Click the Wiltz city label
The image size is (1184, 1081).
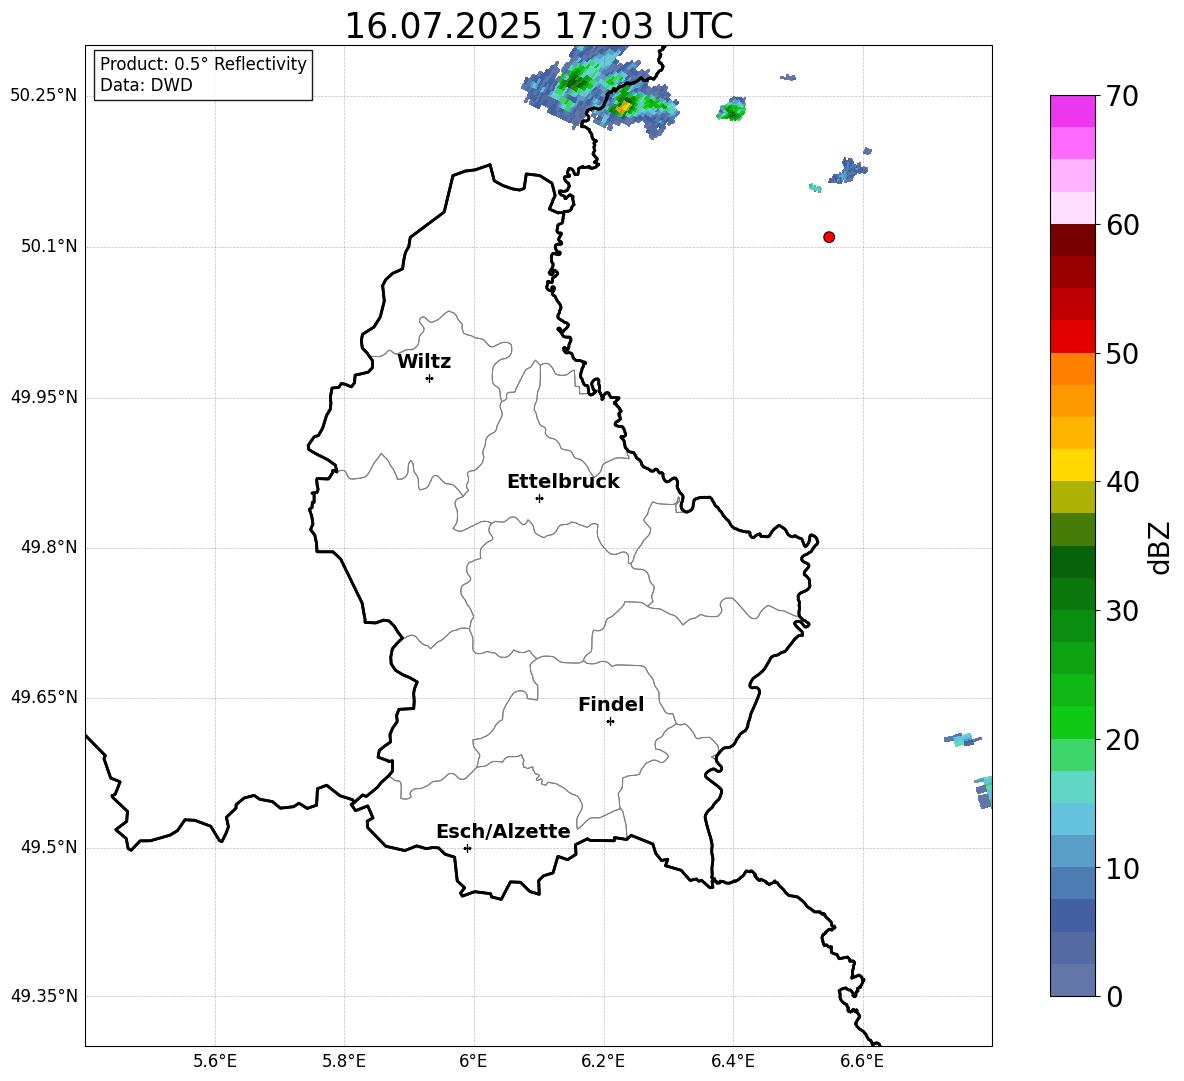pos(424,362)
